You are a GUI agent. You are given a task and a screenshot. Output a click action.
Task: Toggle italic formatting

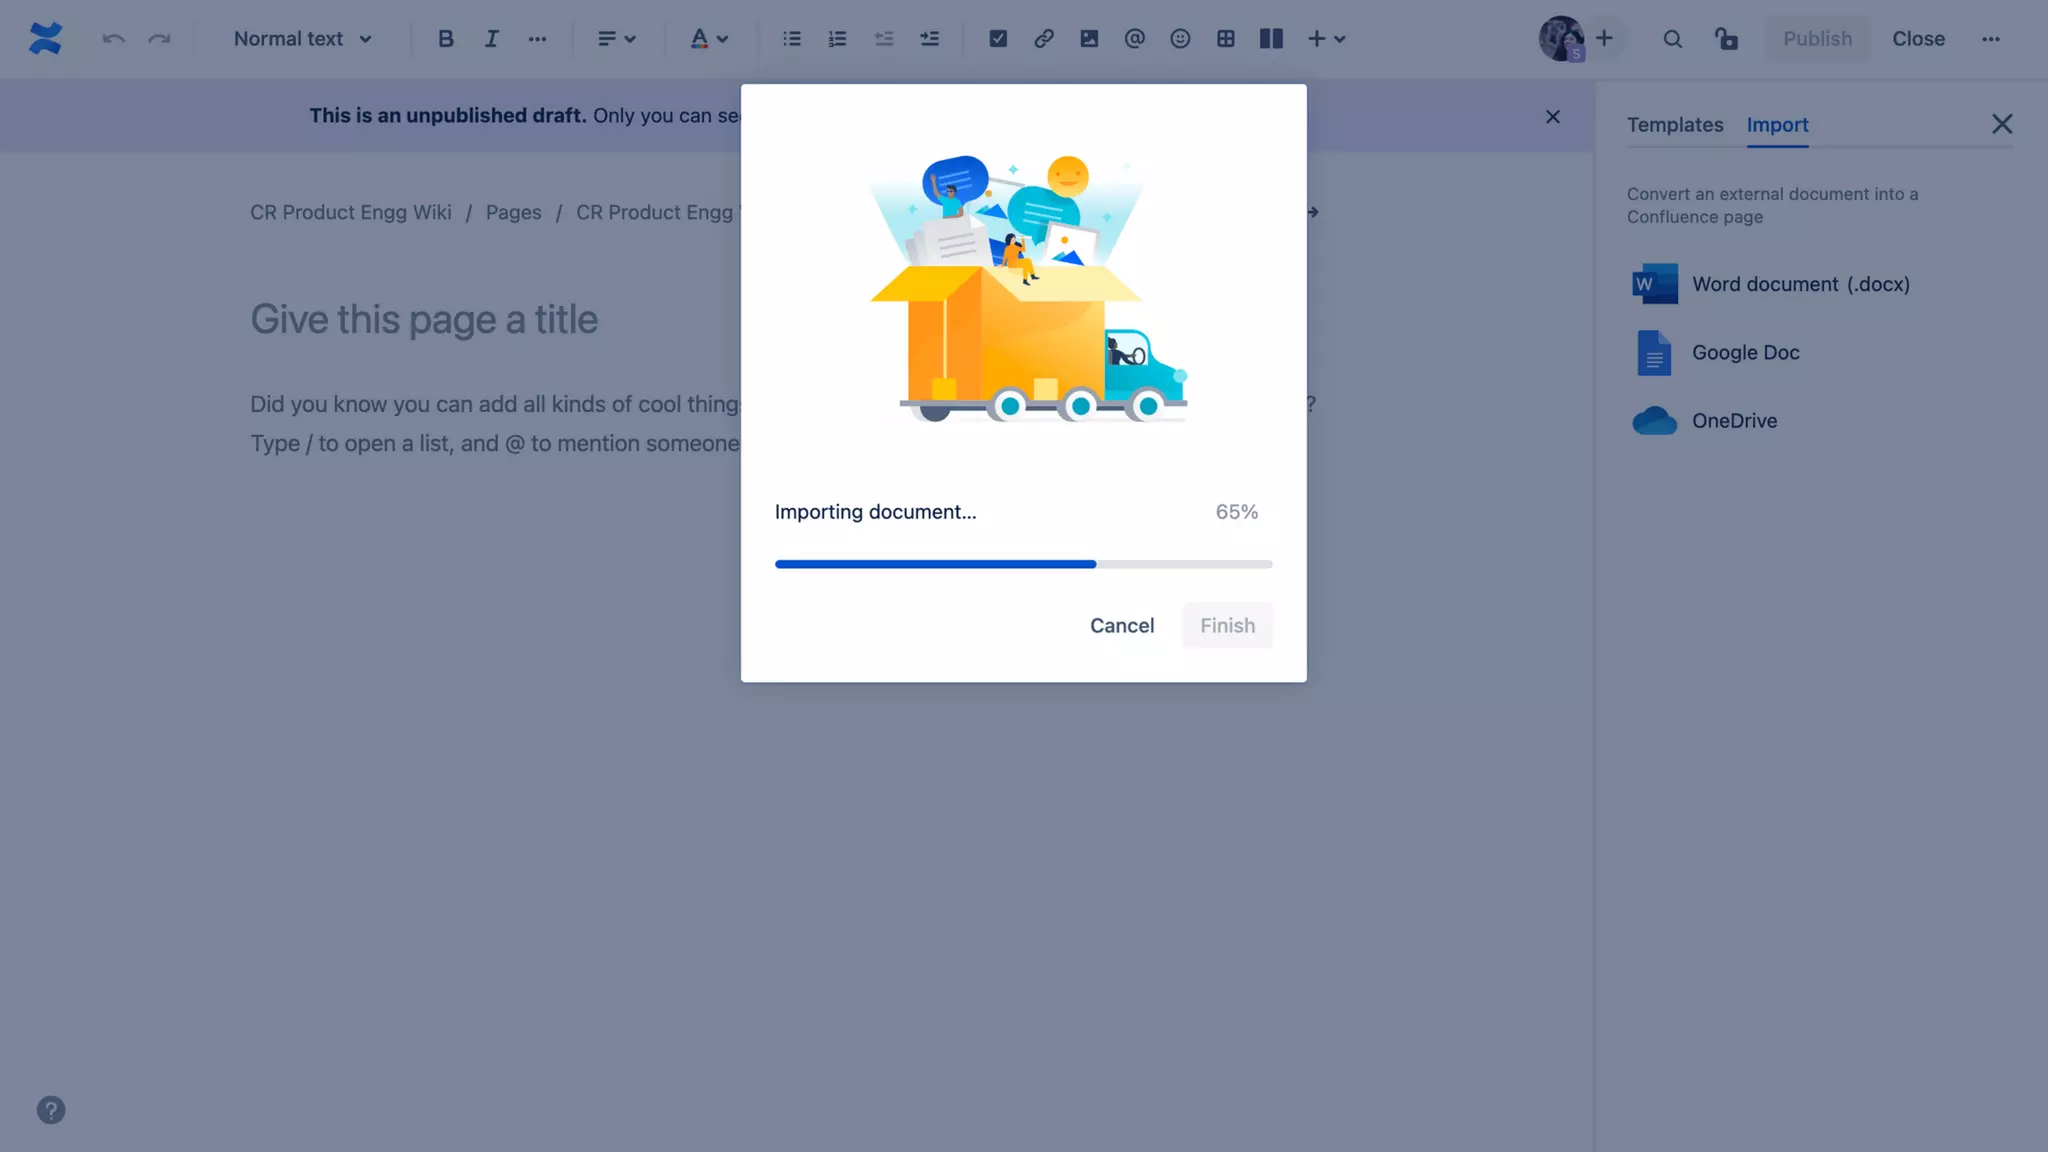pyautogui.click(x=491, y=39)
